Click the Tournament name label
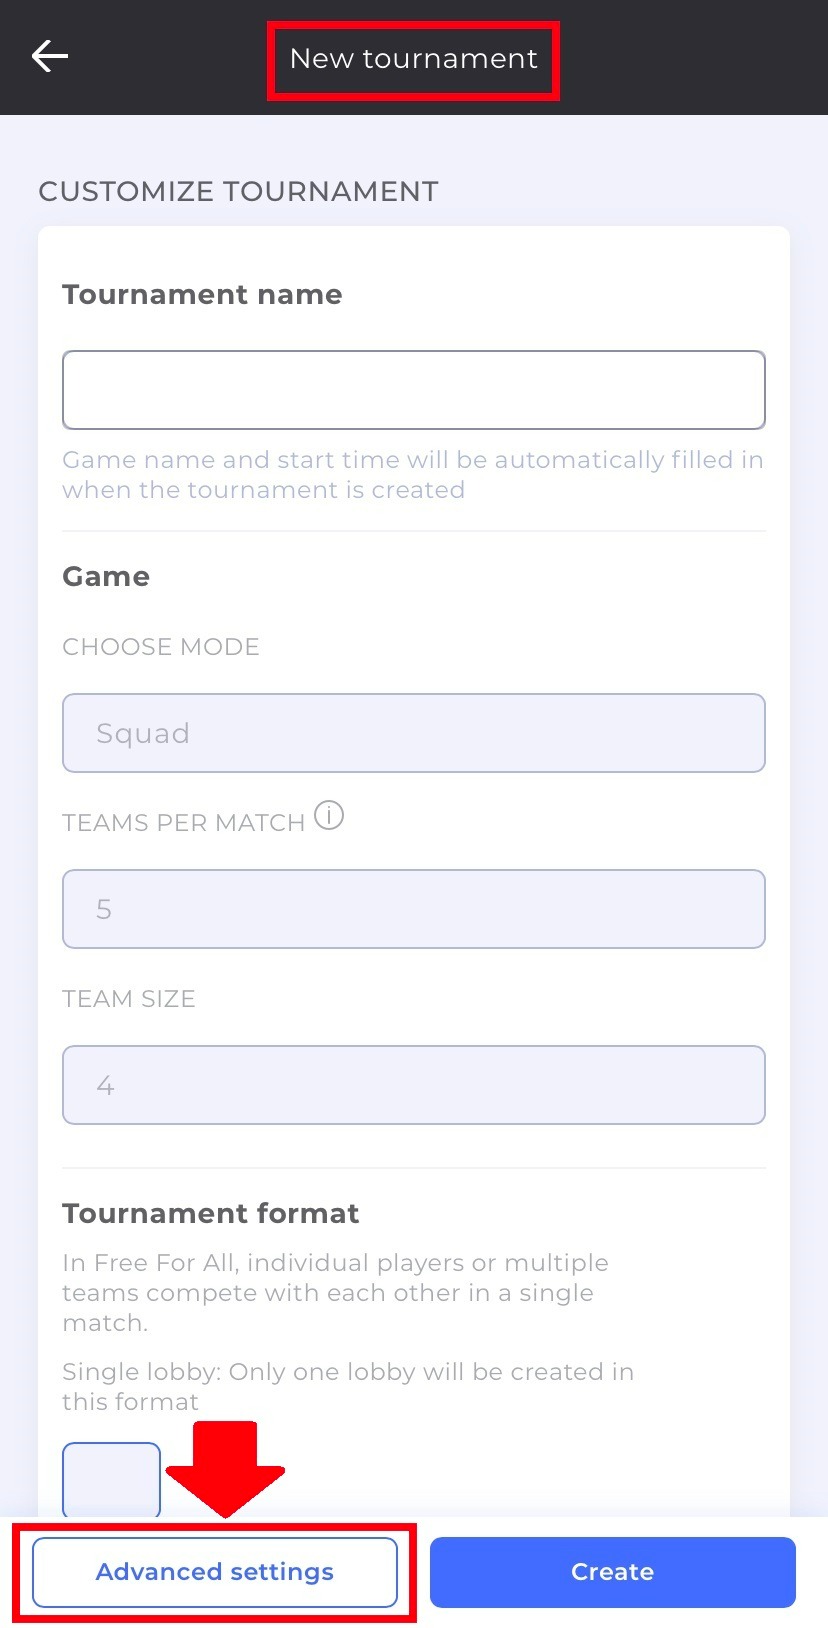 (202, 294)
